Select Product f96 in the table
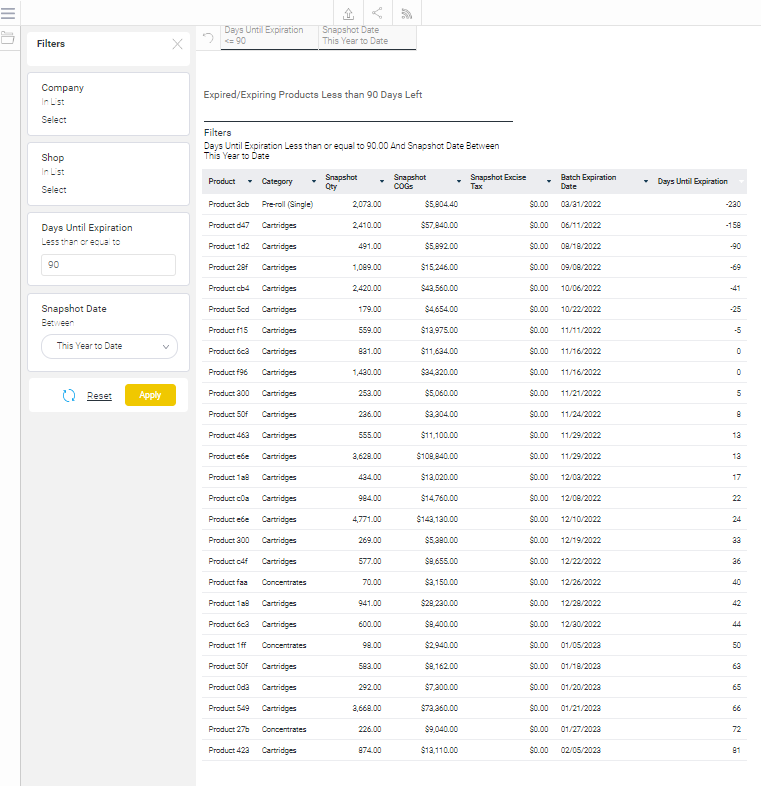 point(228,372)
